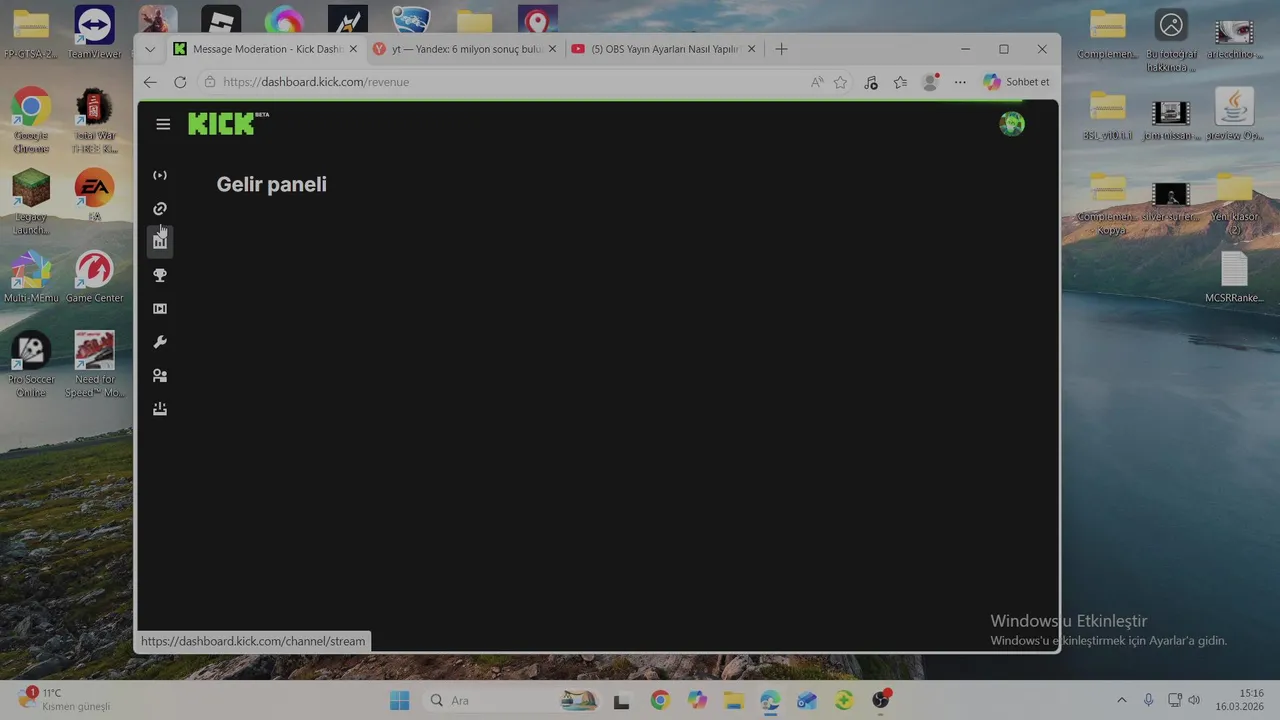Close the Yandex search tab
The image size is (1280, 720).
pyautogui.click(x=552, y=49)
